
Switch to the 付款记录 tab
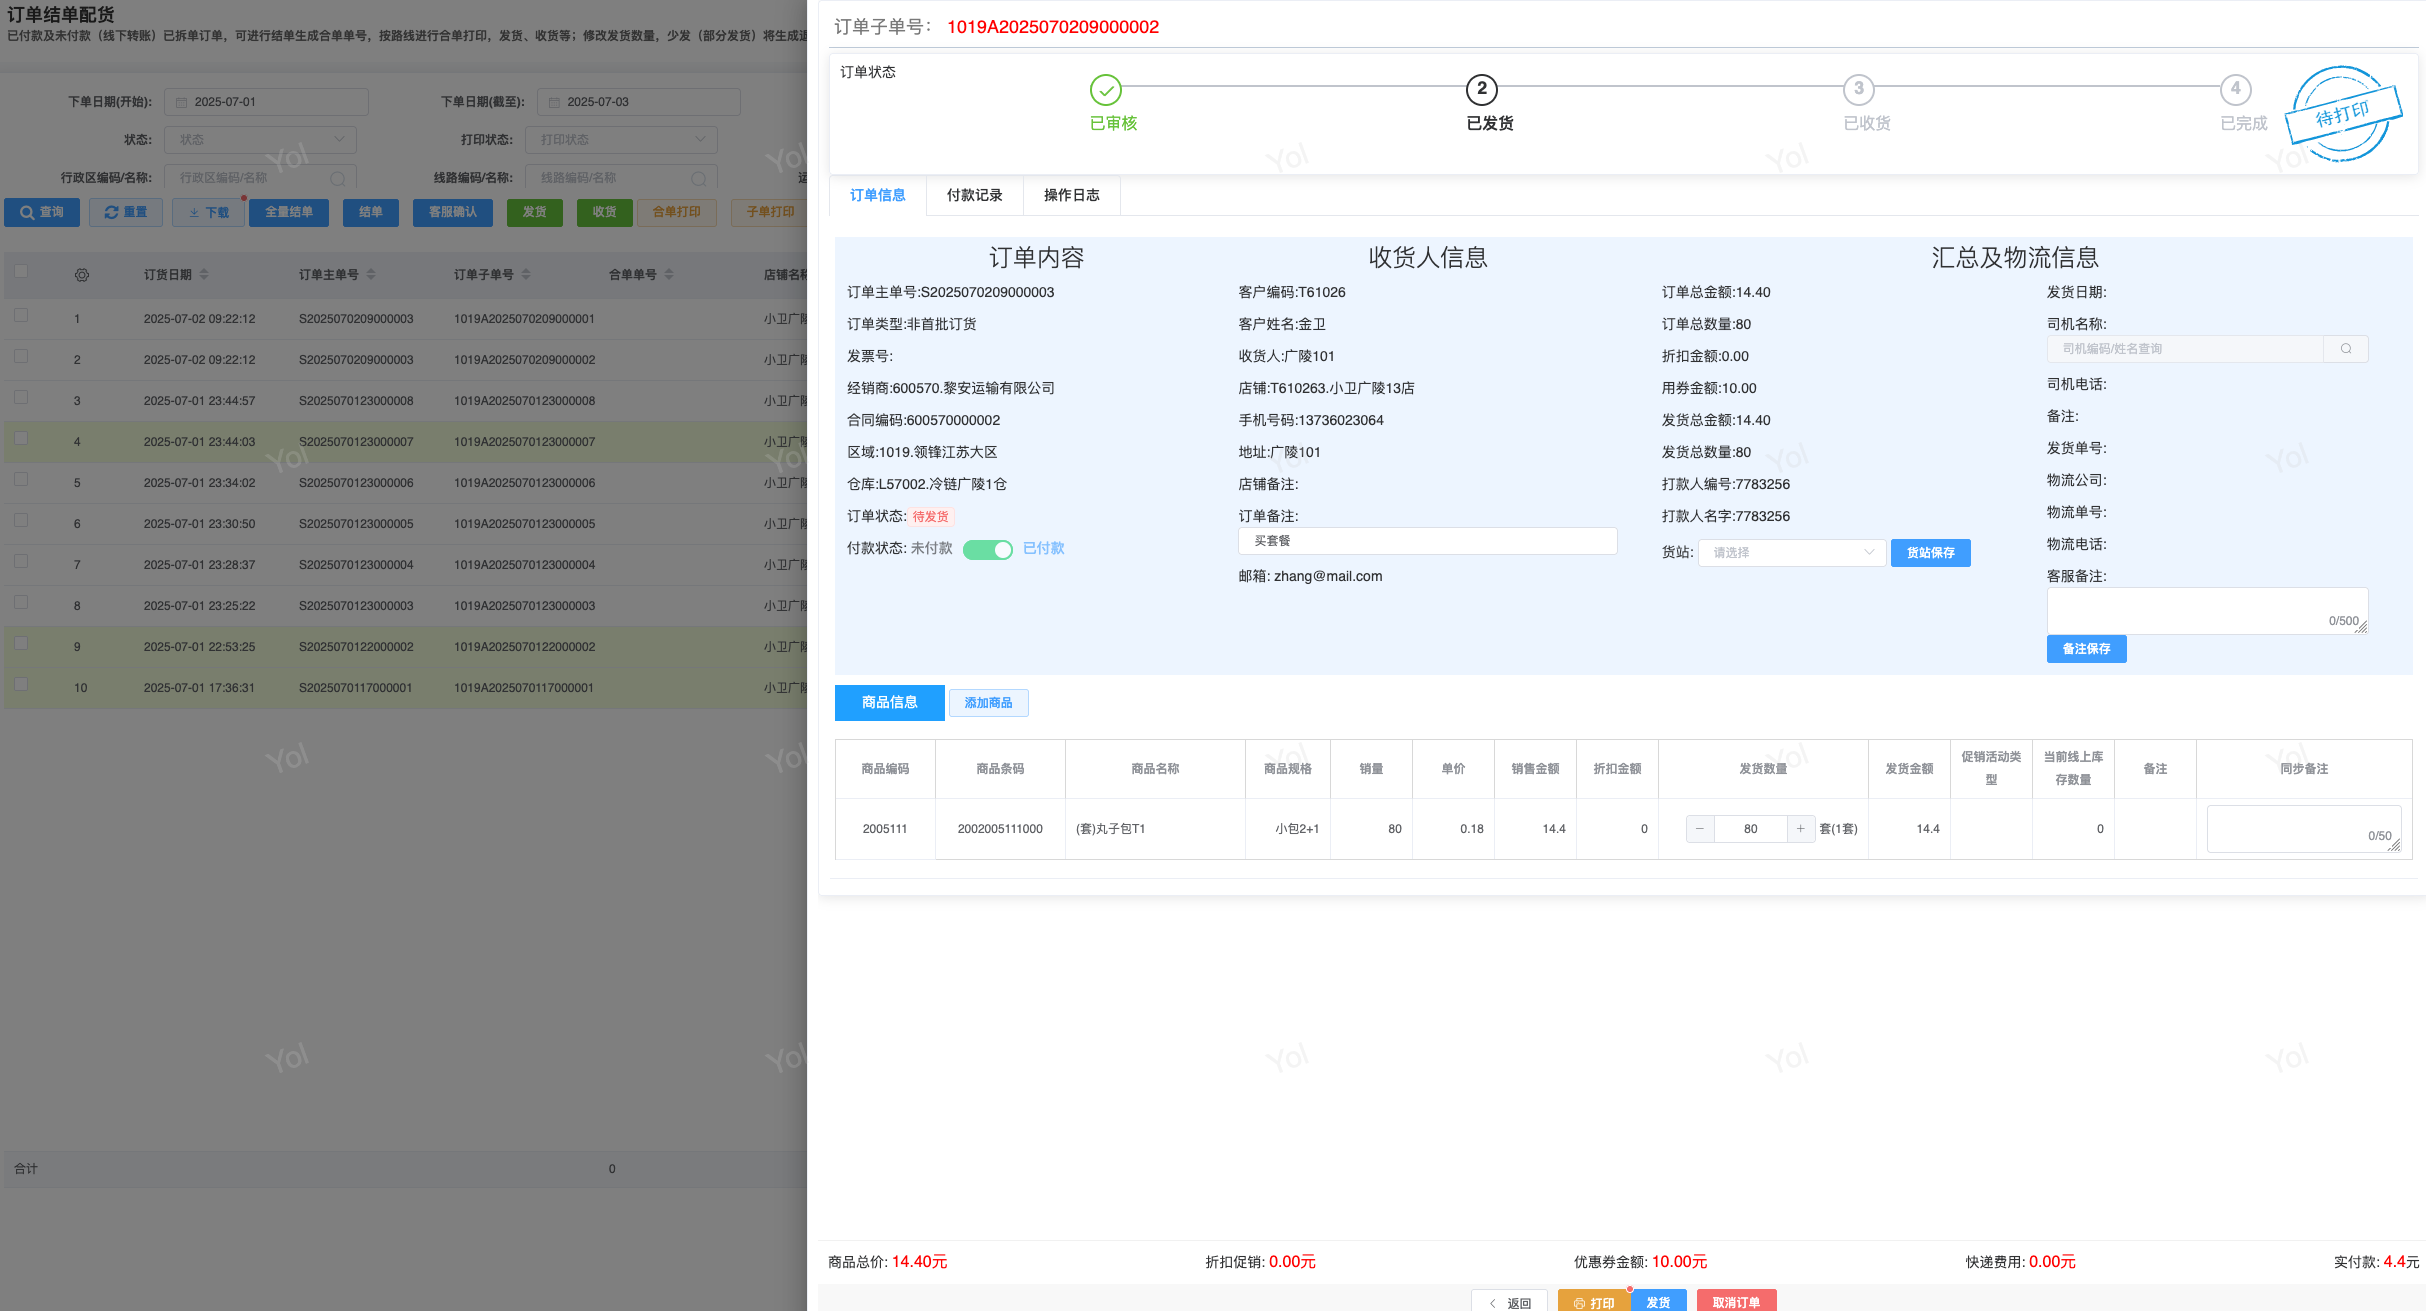(x=974, y=195)
